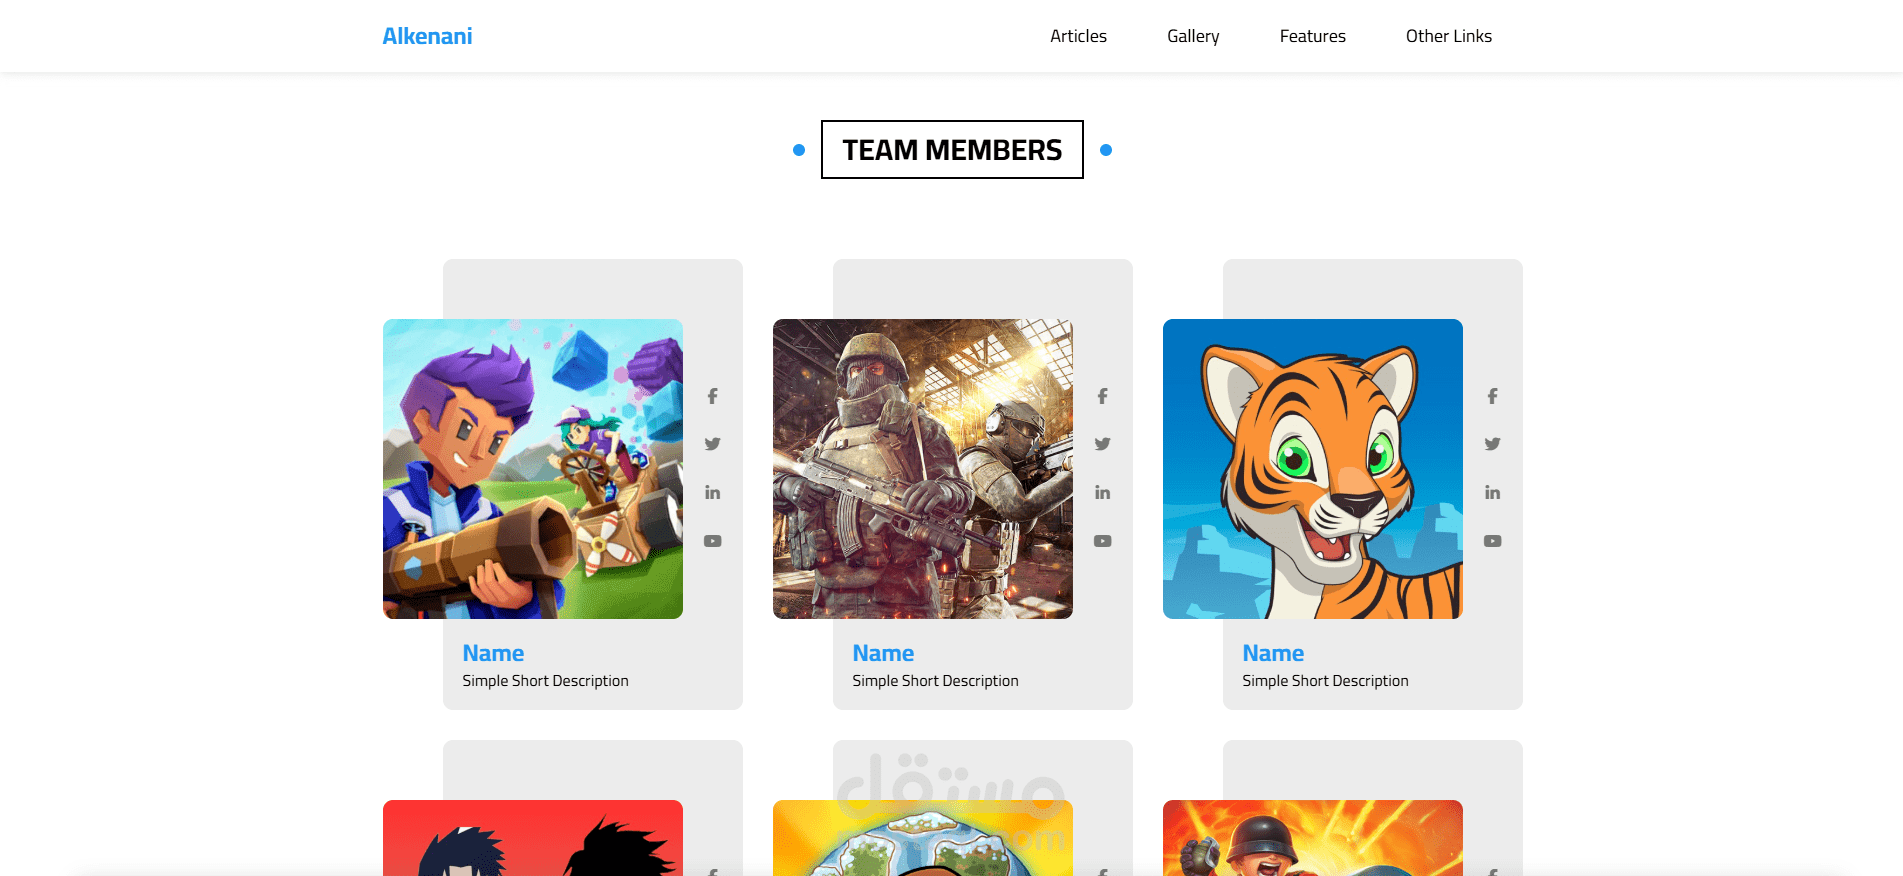This screenshot has height=876, width=1903.
Task: Open LinkedIn icon on purple-haired character card
Action: [712, 492]
